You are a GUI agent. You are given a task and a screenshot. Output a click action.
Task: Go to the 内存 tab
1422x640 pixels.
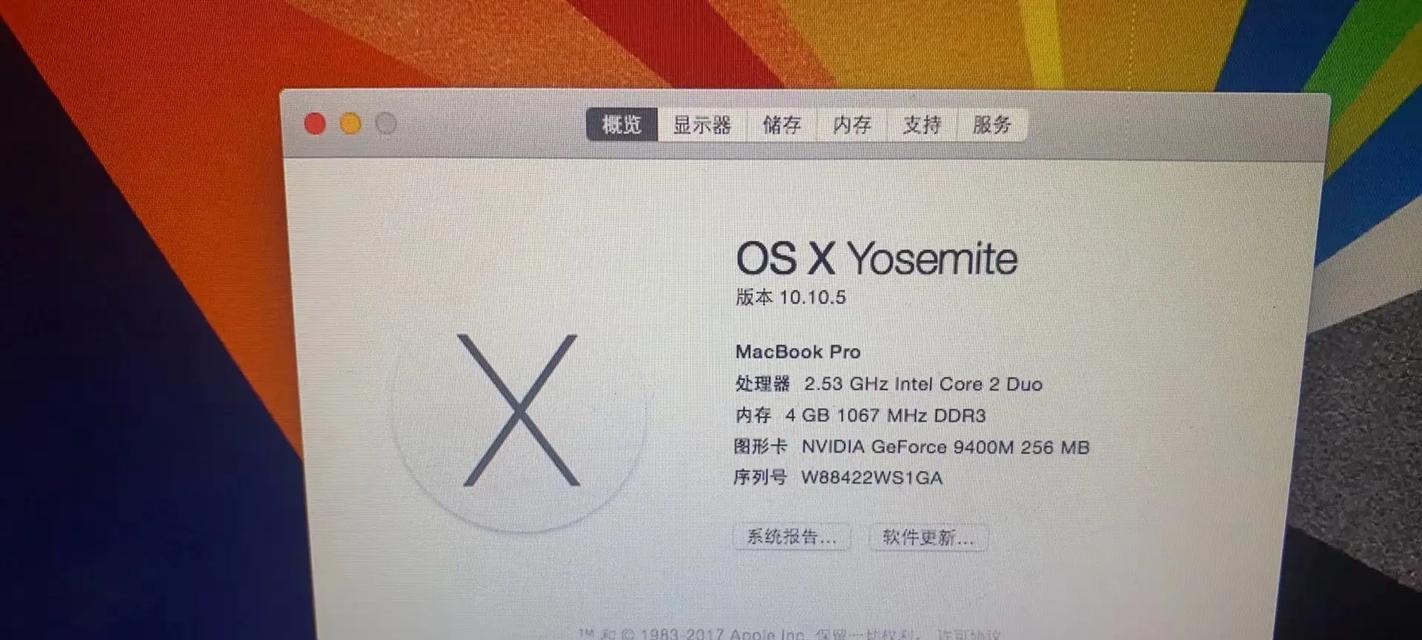coord(852,125)
